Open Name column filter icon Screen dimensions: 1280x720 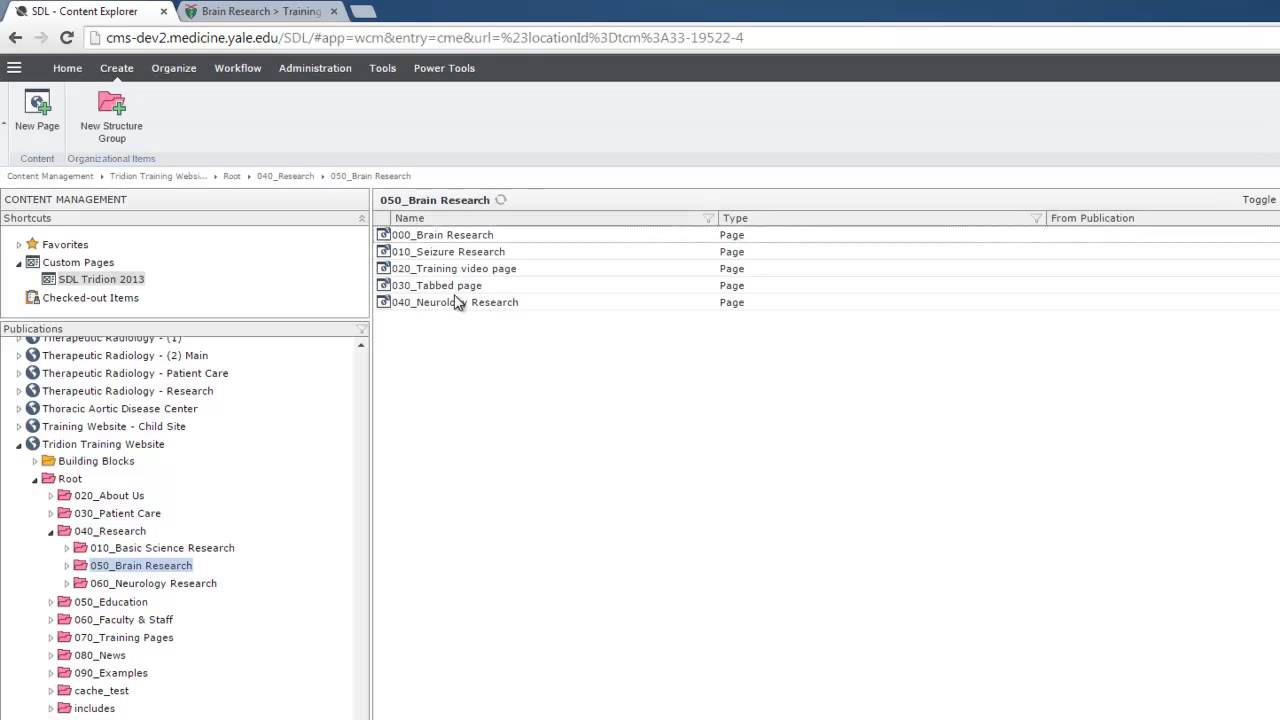tap(708, 218)
